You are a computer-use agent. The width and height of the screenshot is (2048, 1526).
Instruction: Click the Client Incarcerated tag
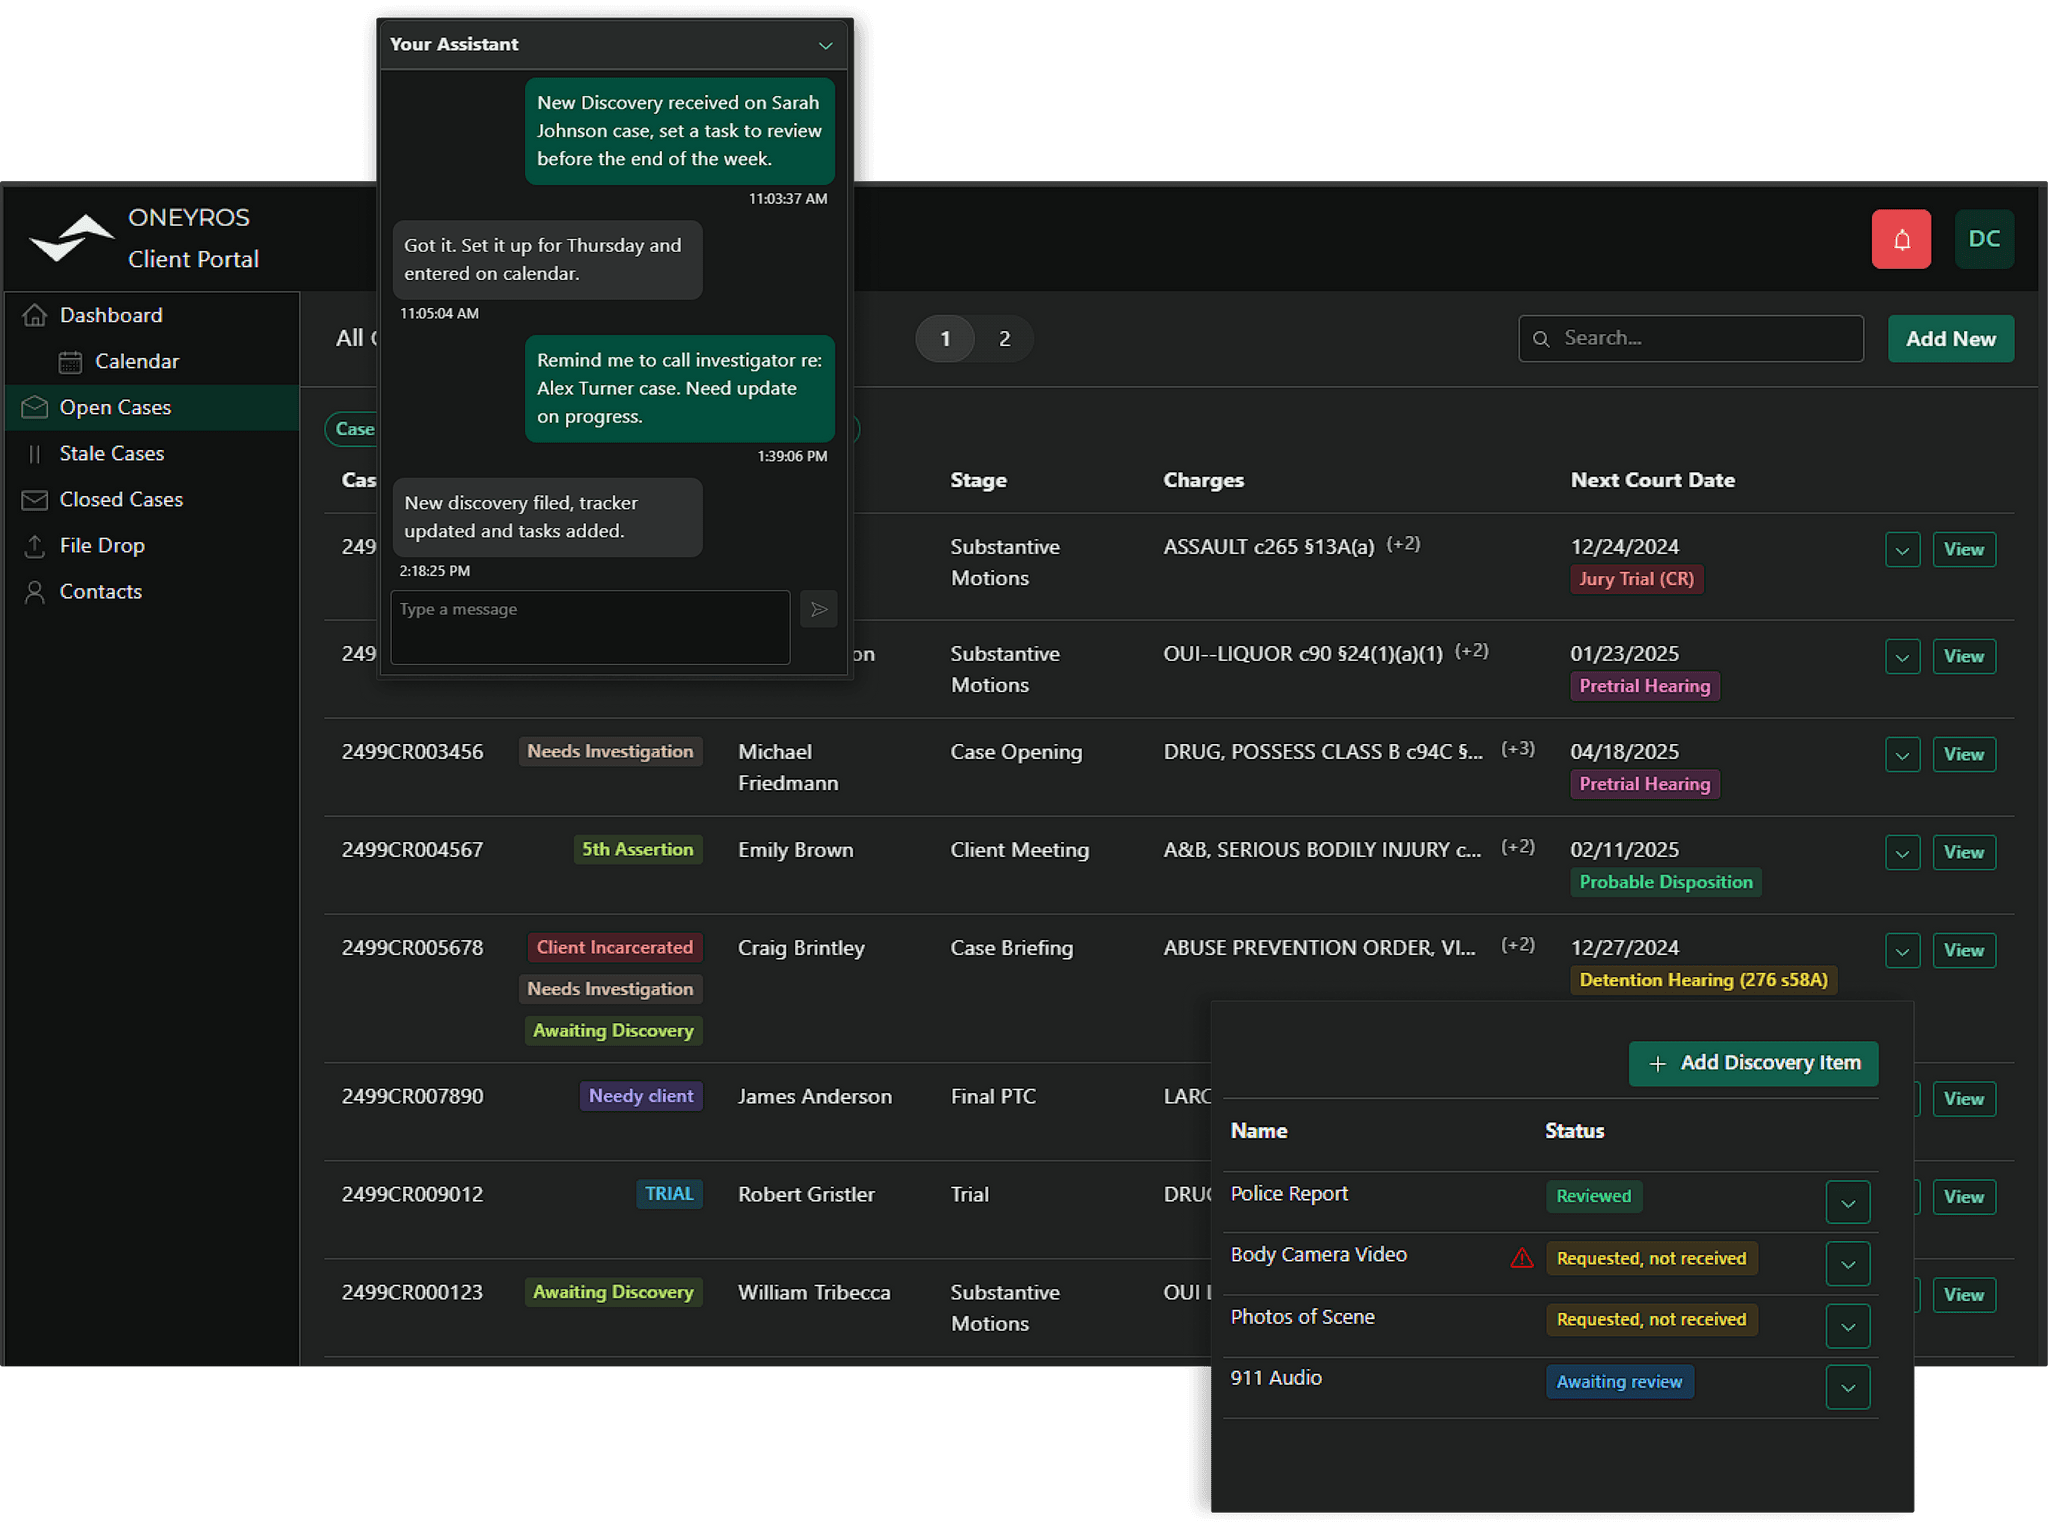614,947
